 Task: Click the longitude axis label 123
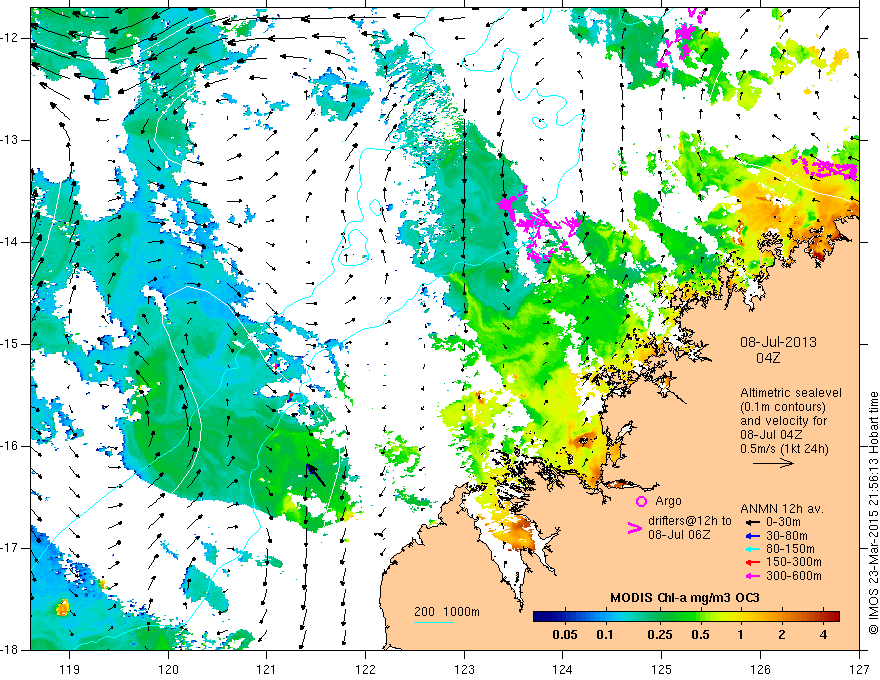(464, 670)
